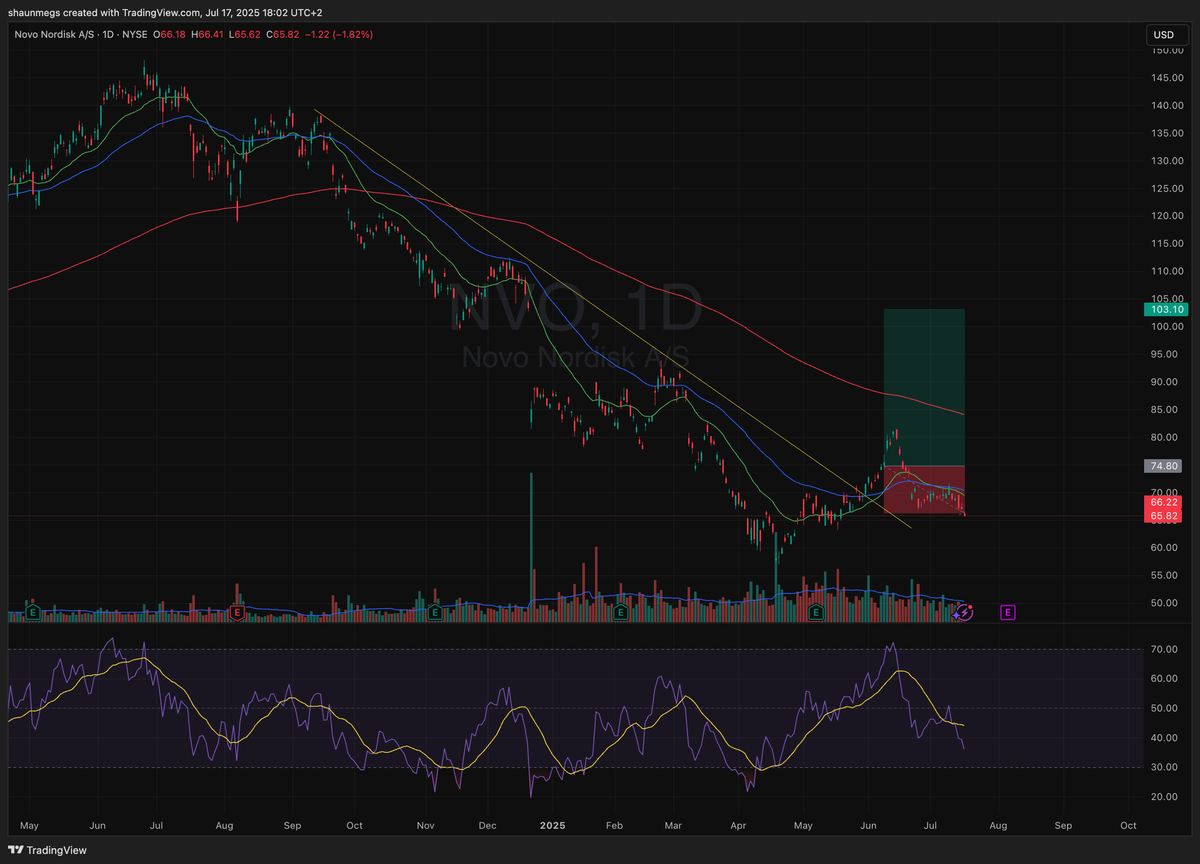Image resolution: width=1200 pixels, height=864 pixels.
Task: Select the 74.80 gray entry price label
Action: [x=1164, y=466]
